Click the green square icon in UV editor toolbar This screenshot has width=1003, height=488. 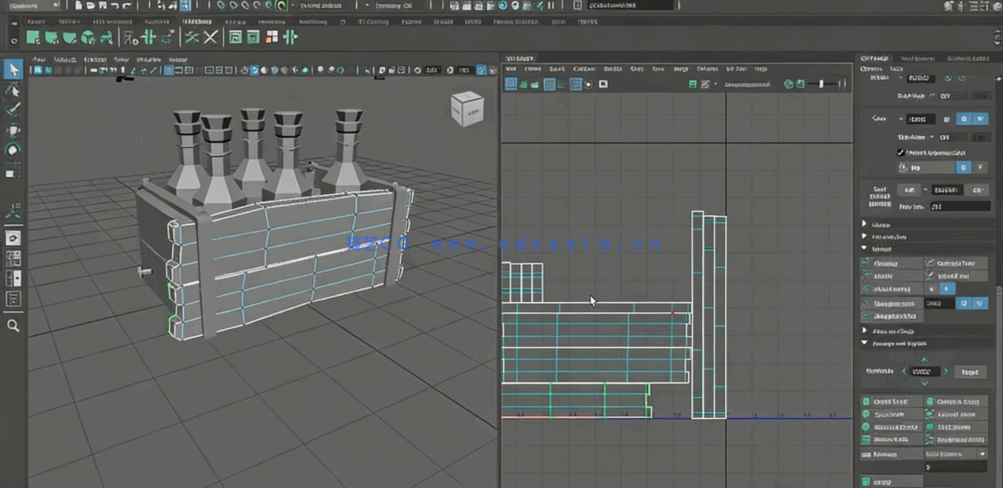694,85
